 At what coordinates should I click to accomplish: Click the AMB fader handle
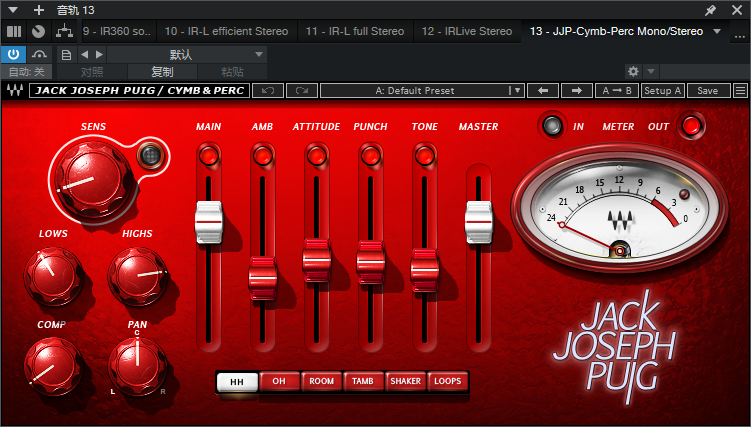click(x=262, y=278)
